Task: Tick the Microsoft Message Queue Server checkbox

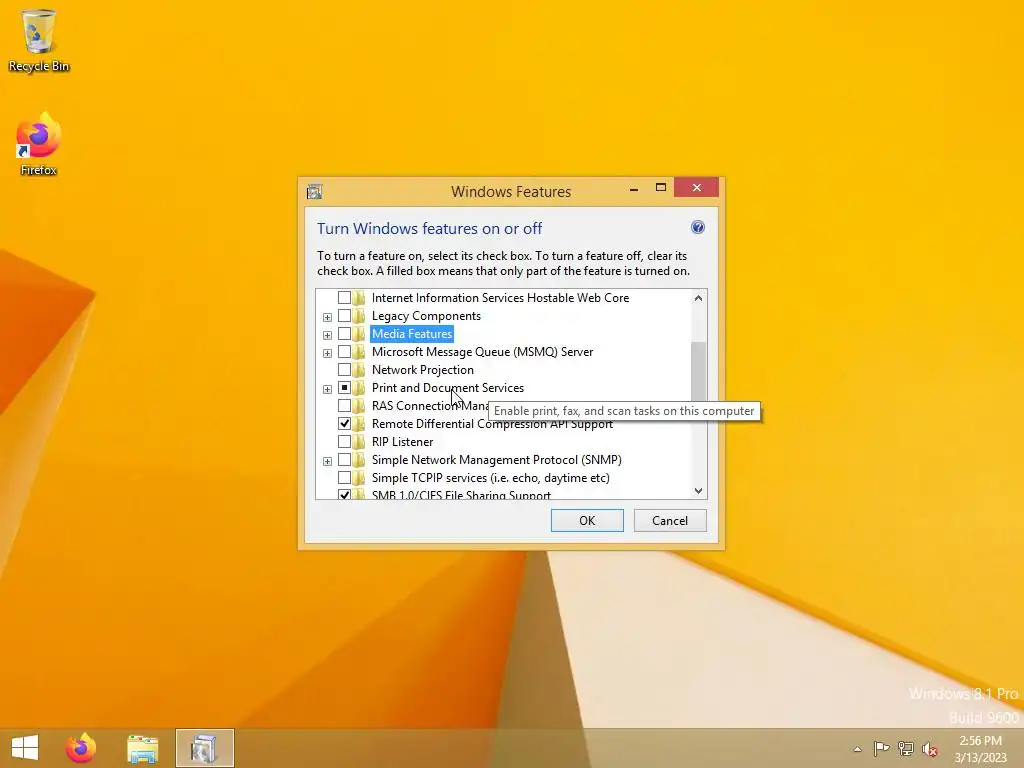Action: click(x=344, y=352)
